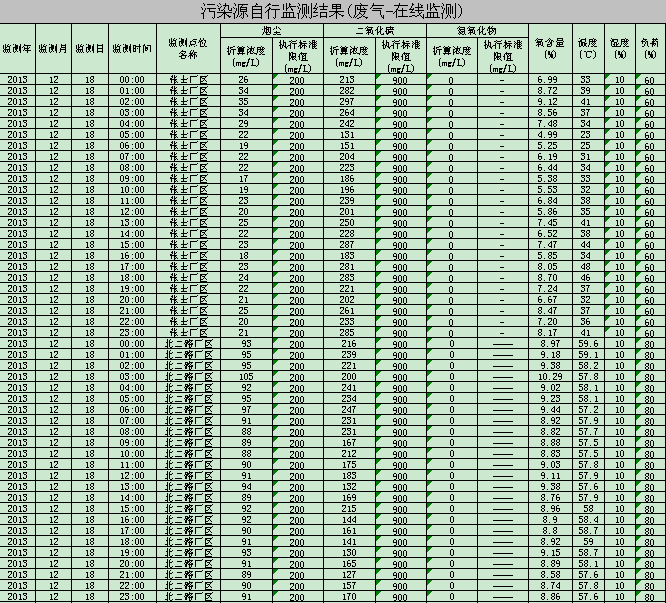Screen dimensions: 666x603
Task: Select the 湿度(%) column header
Action: 620,48
